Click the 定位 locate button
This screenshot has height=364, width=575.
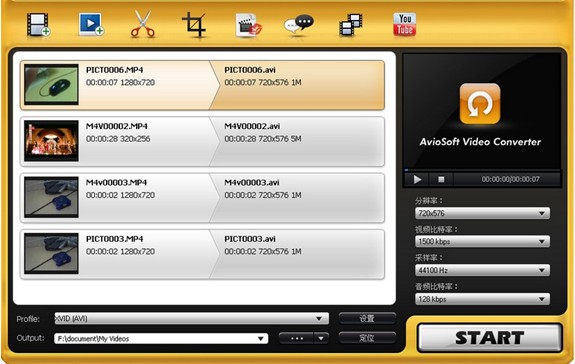tap(367, 338)
